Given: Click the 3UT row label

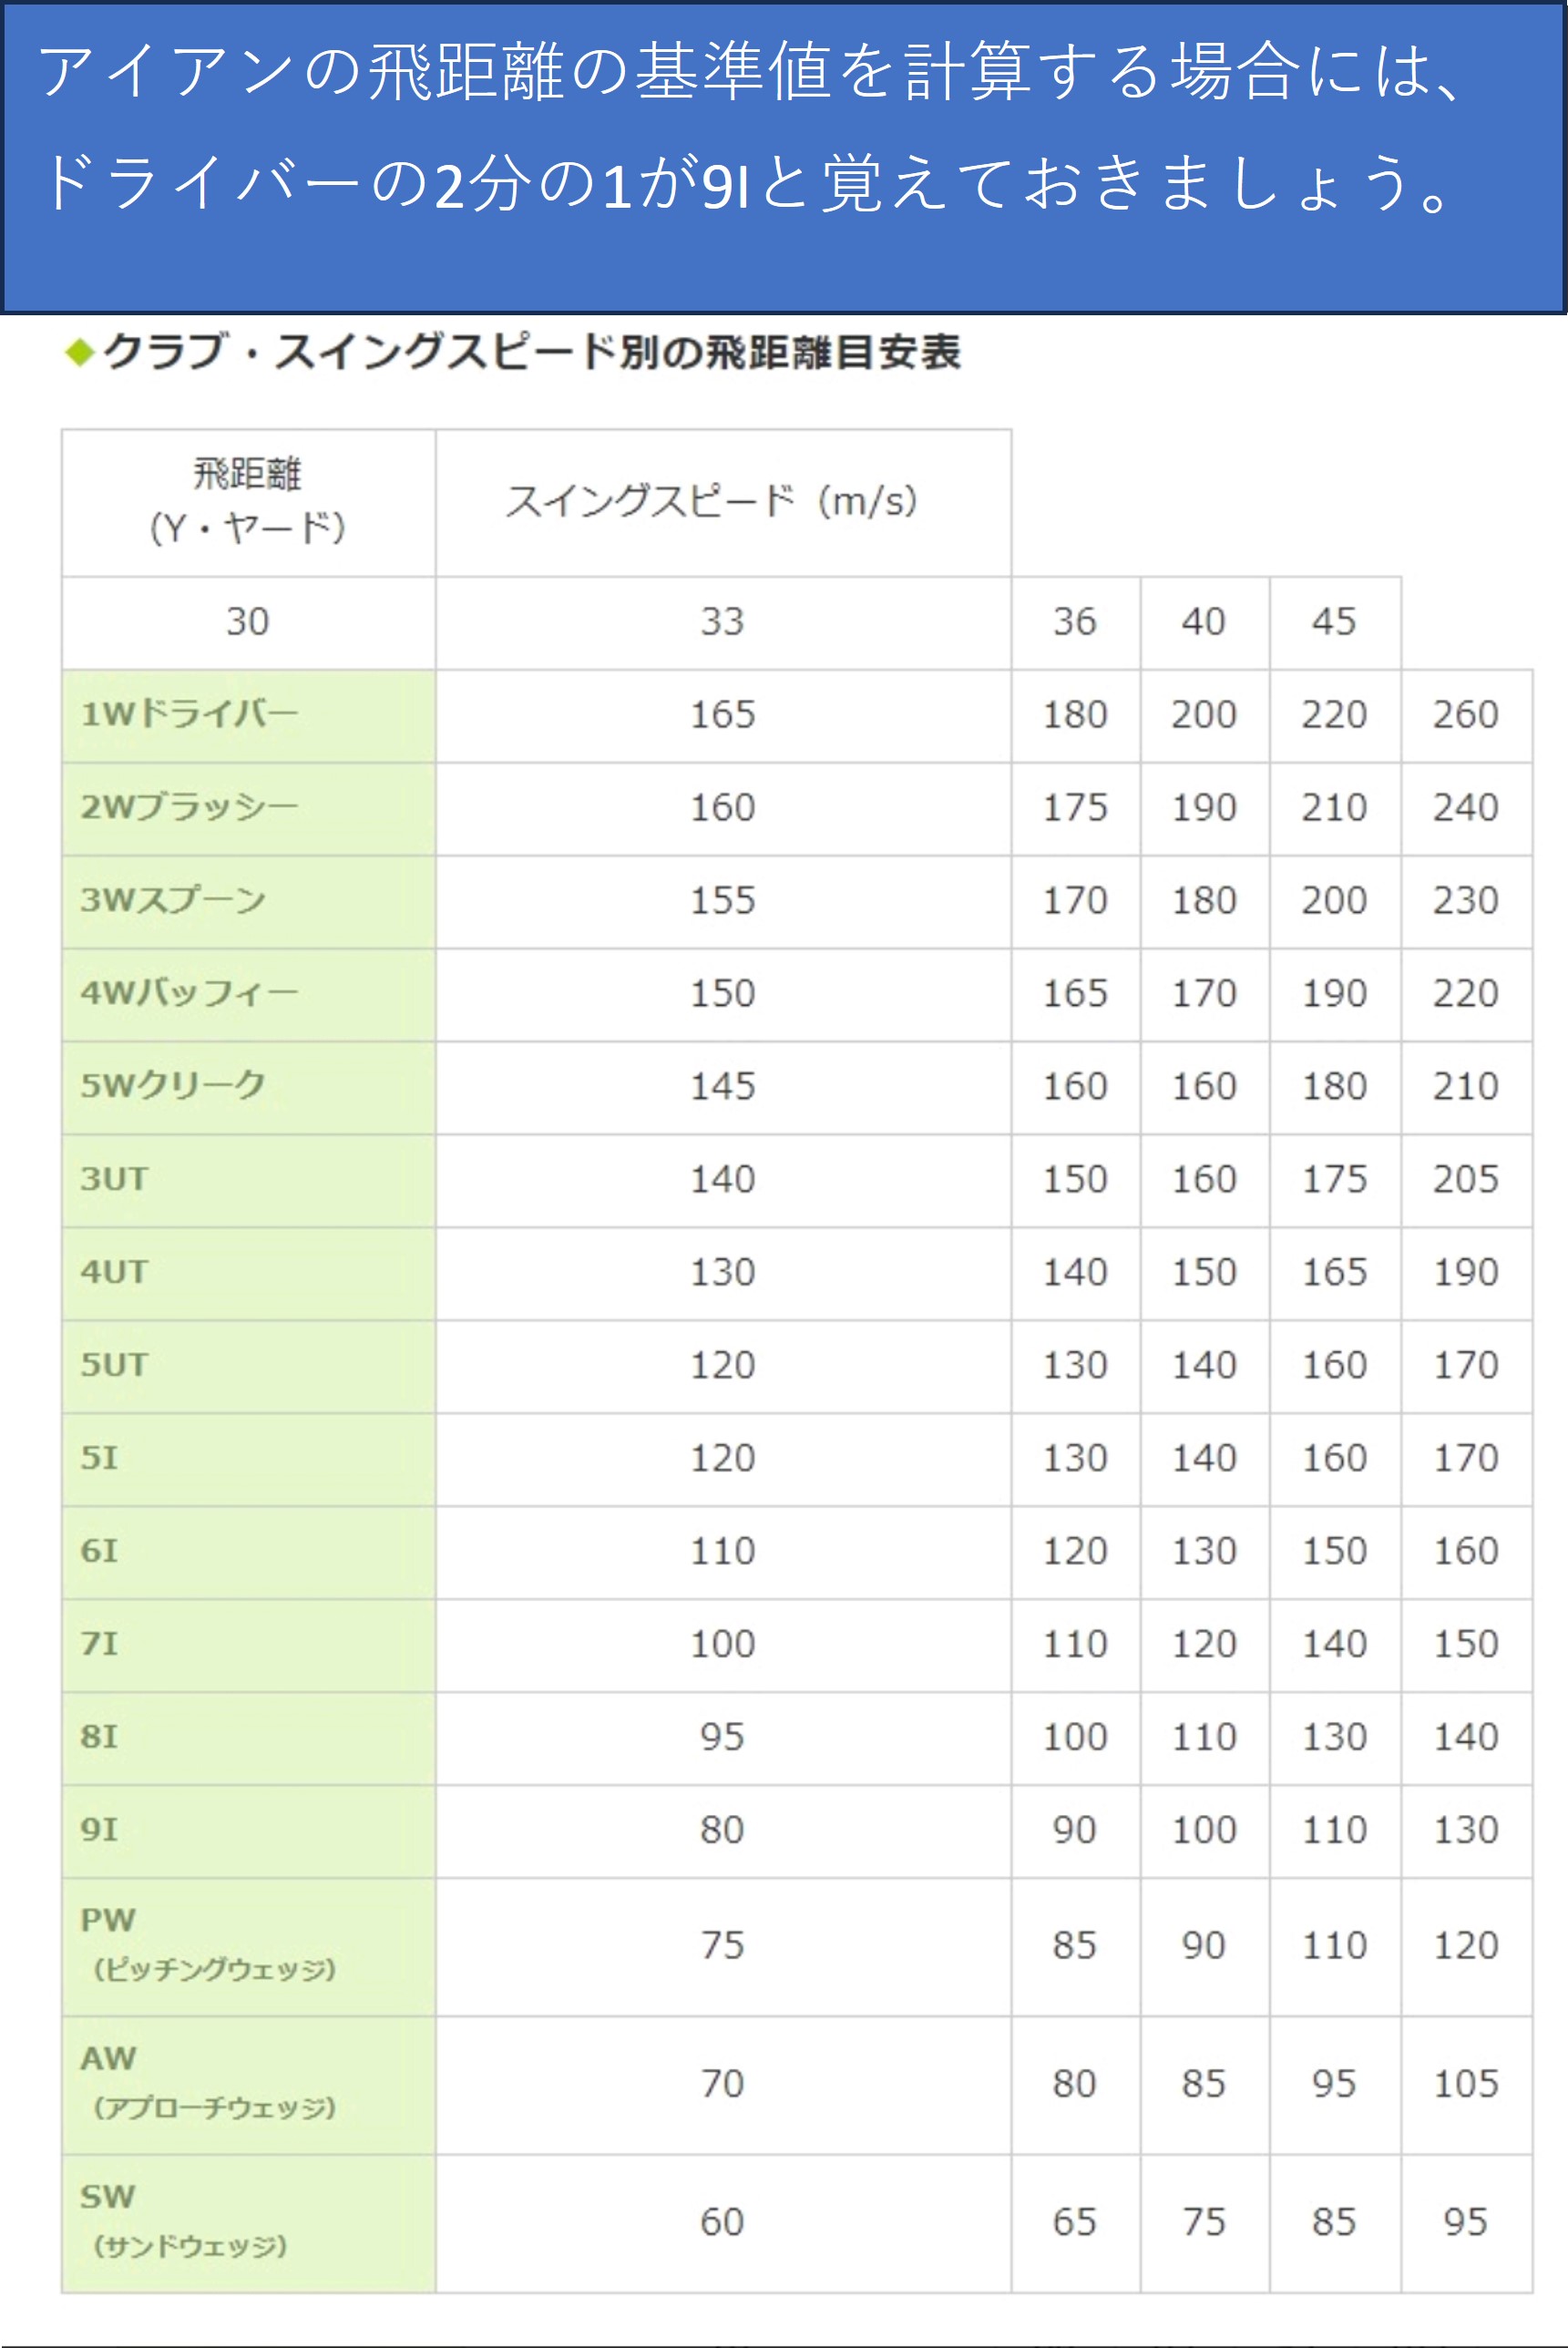Looking at the screenshot, I should 114,1179.
